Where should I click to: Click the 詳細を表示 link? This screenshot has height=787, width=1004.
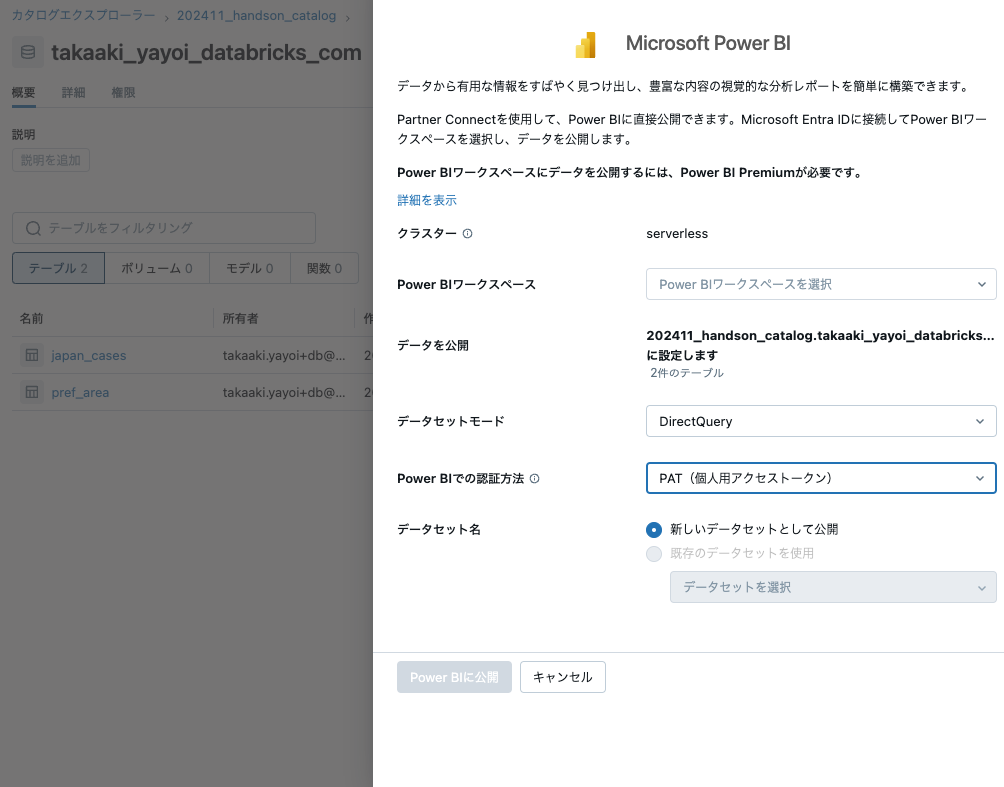tap(426, 200)
